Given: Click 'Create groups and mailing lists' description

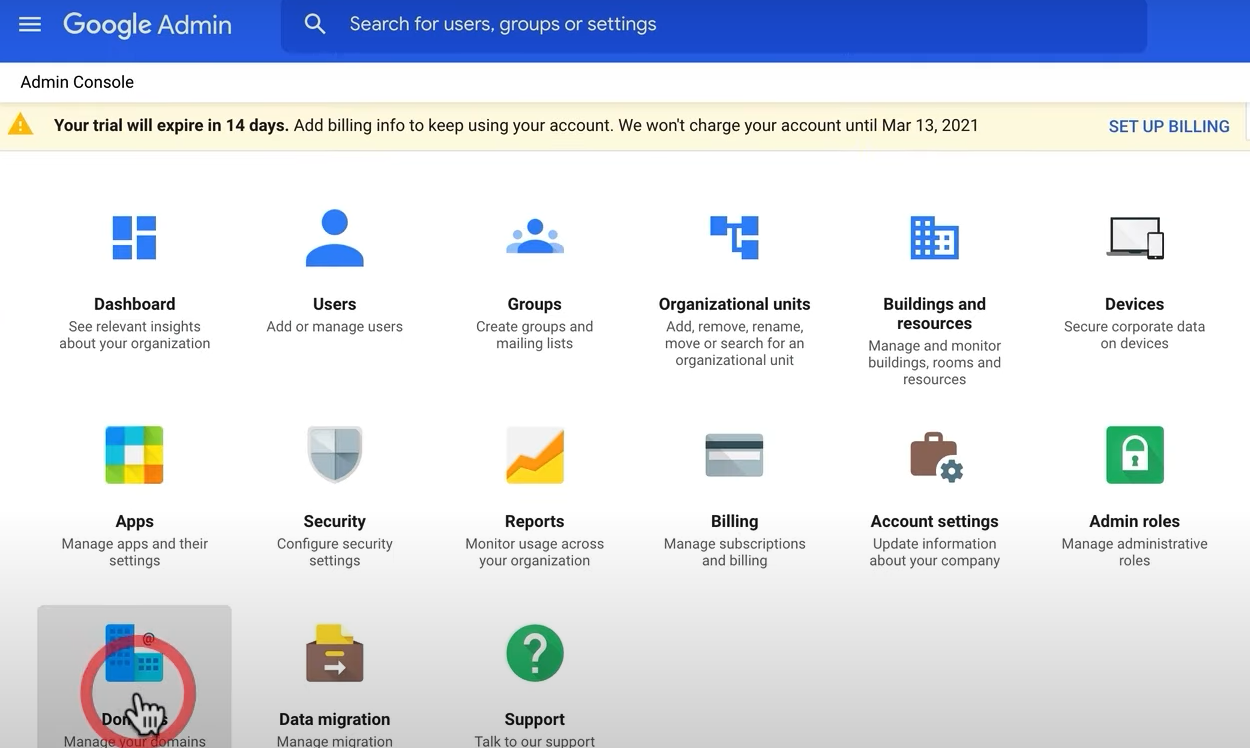Looking at the screenshot, I should tap(535, 335).
